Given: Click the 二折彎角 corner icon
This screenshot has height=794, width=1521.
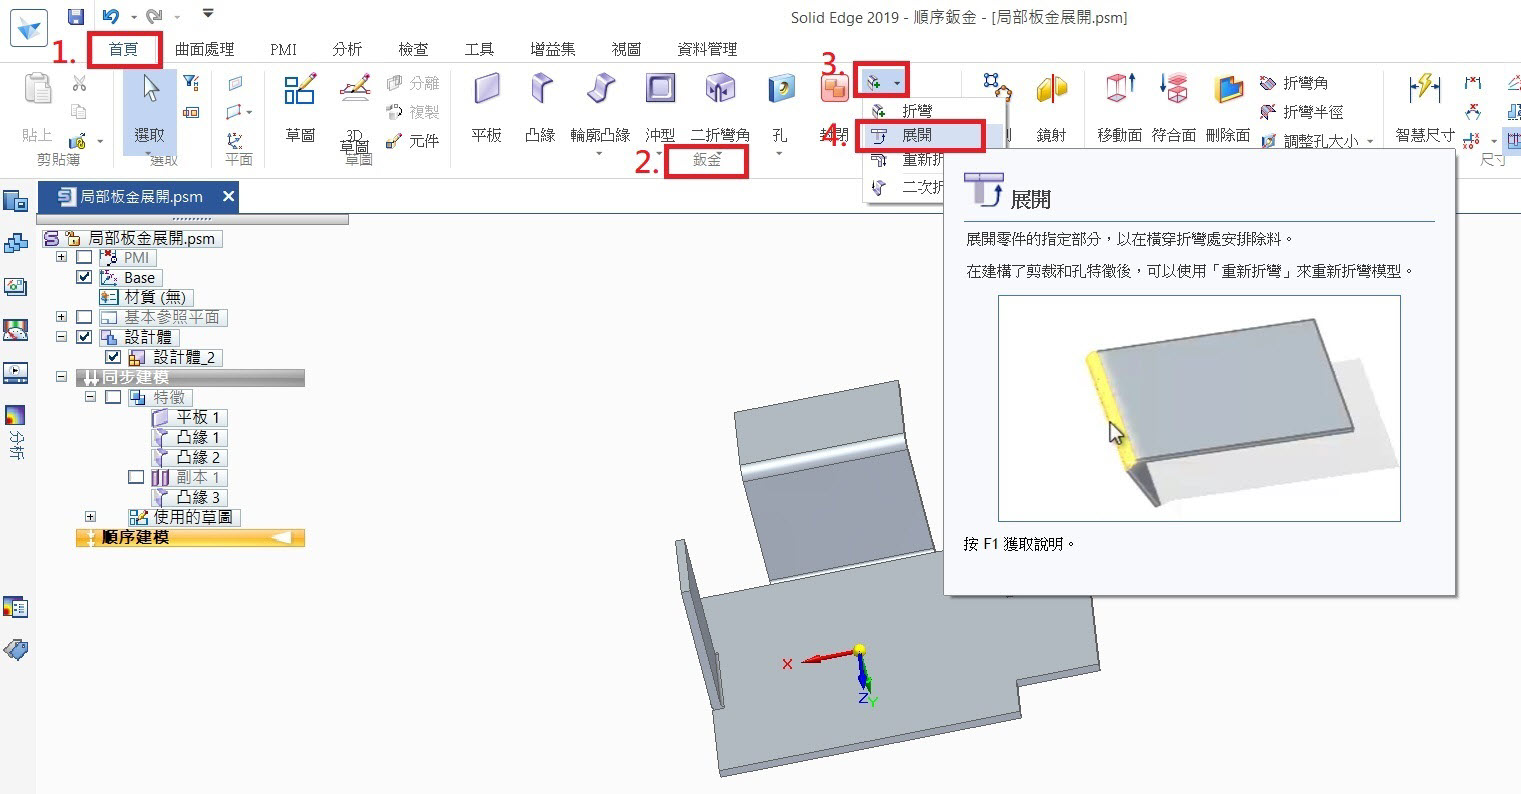Looking at the screenshot, I should click(x=720, y=88).
